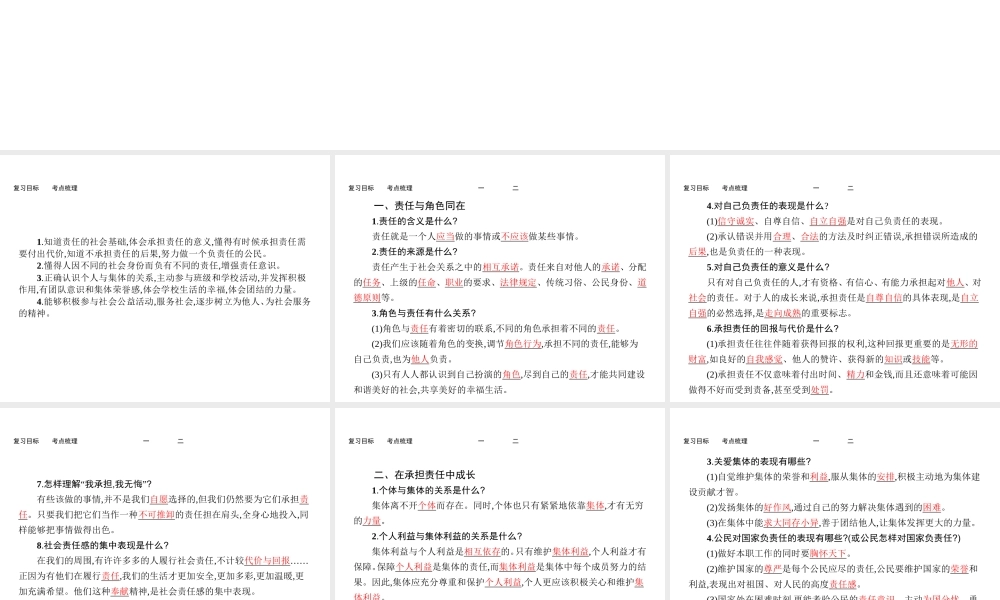This screenshot has width=1000, height=600.
Task: Click the underlined word '胸怀天下'
Action: coord(828,553)
